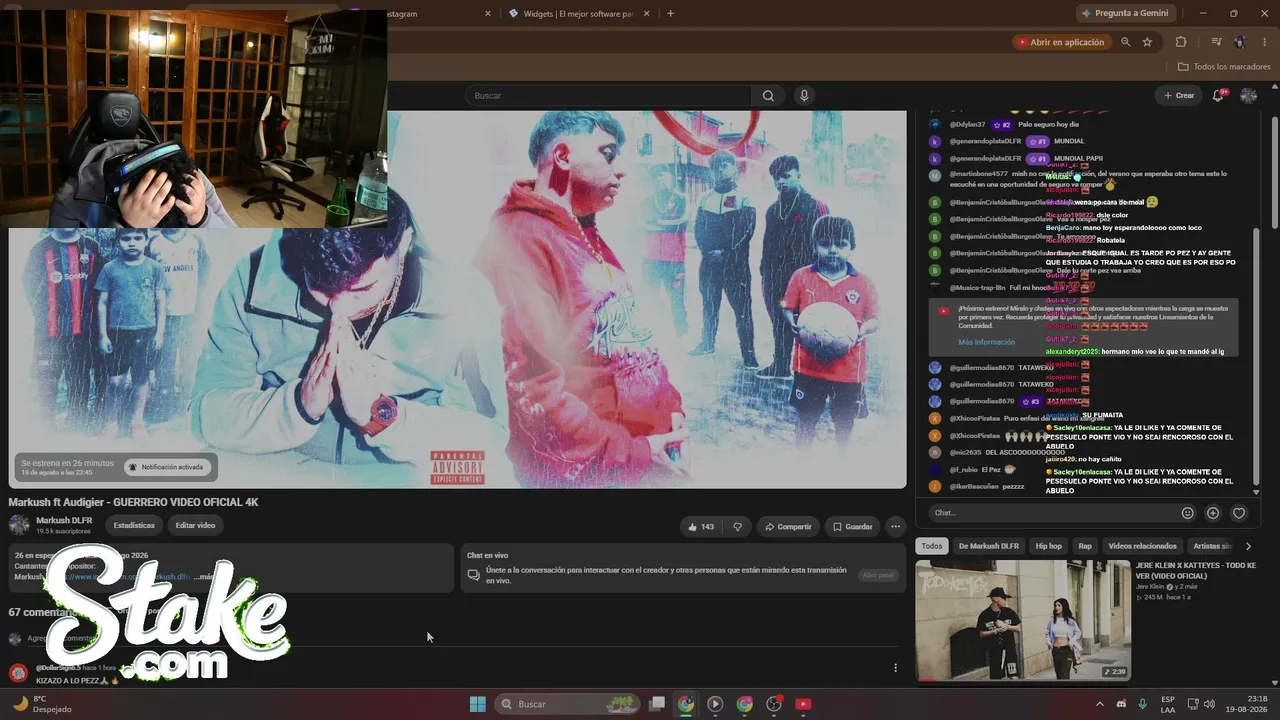1280x720 pixels.
Task: Click the chat message input field
Action: point(1052,513)
